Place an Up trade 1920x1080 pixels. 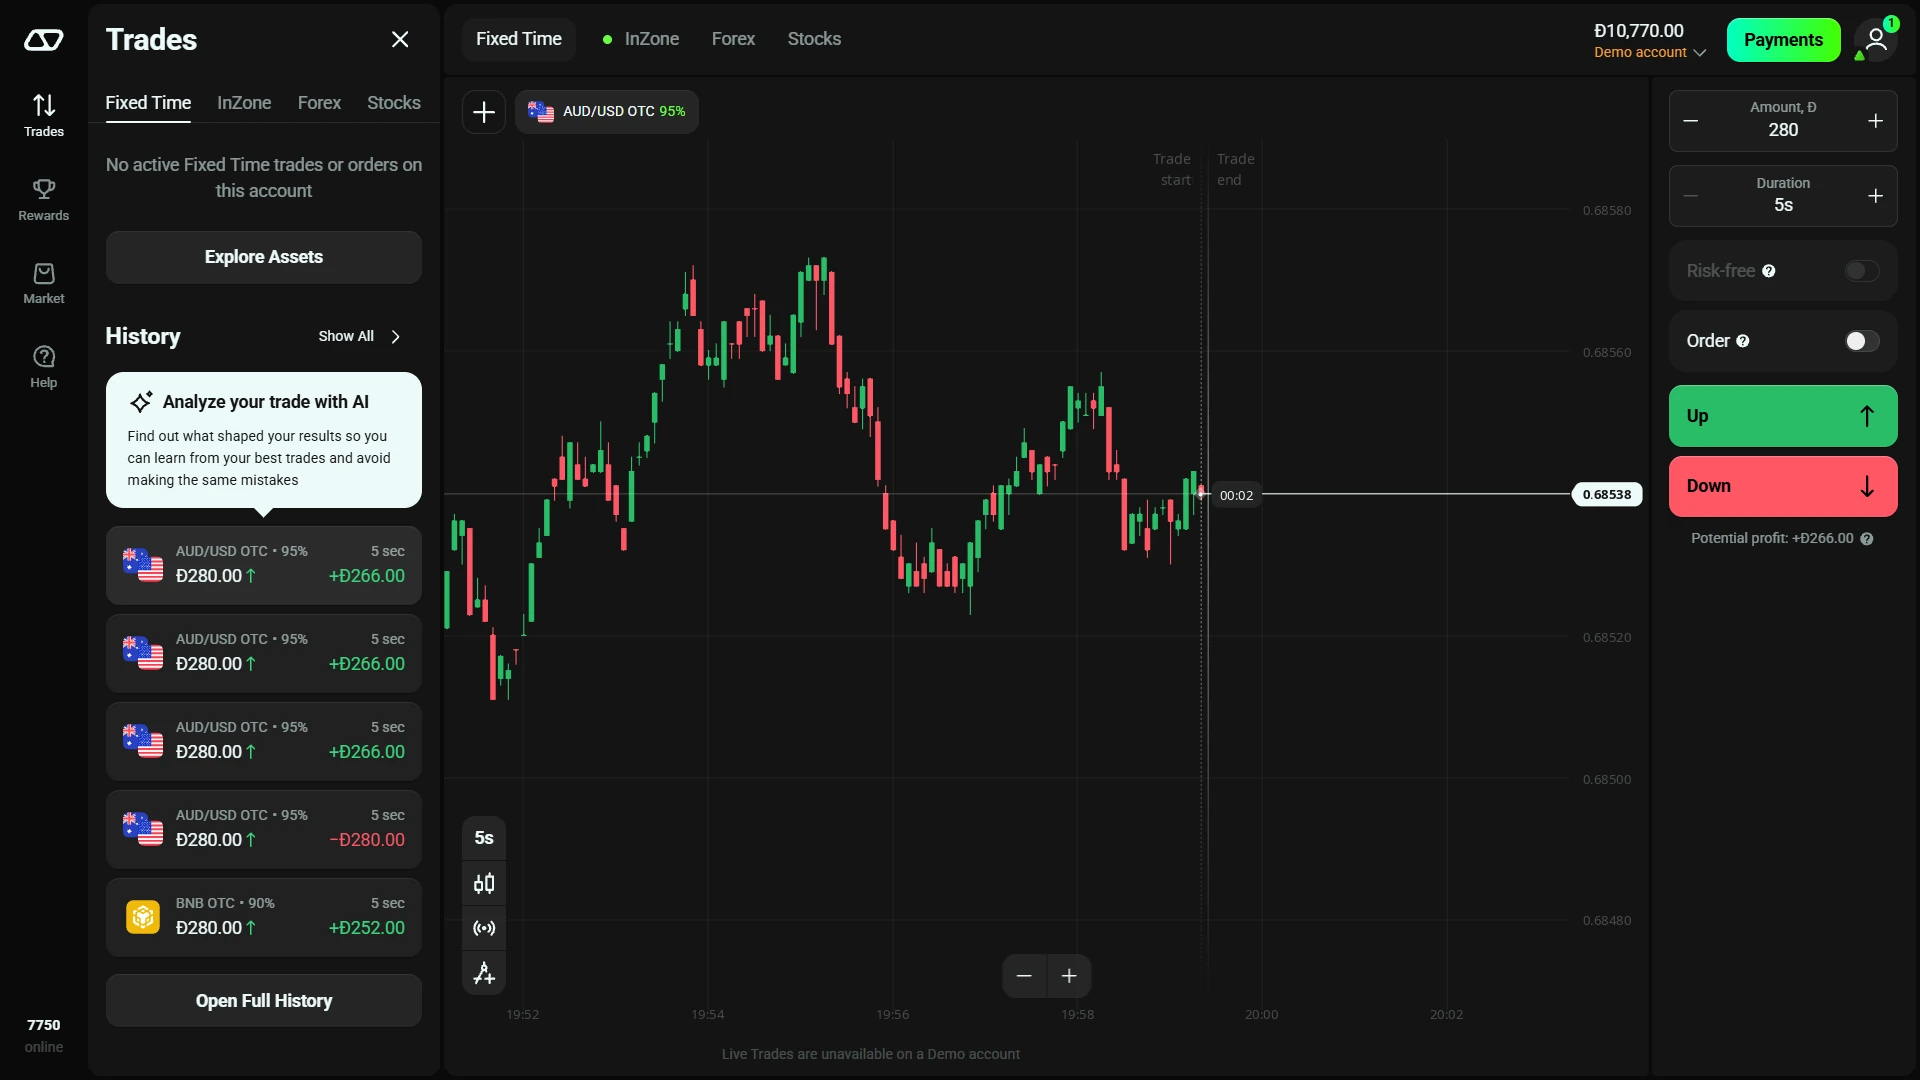pyautogui.click(x=1783, y=416)
